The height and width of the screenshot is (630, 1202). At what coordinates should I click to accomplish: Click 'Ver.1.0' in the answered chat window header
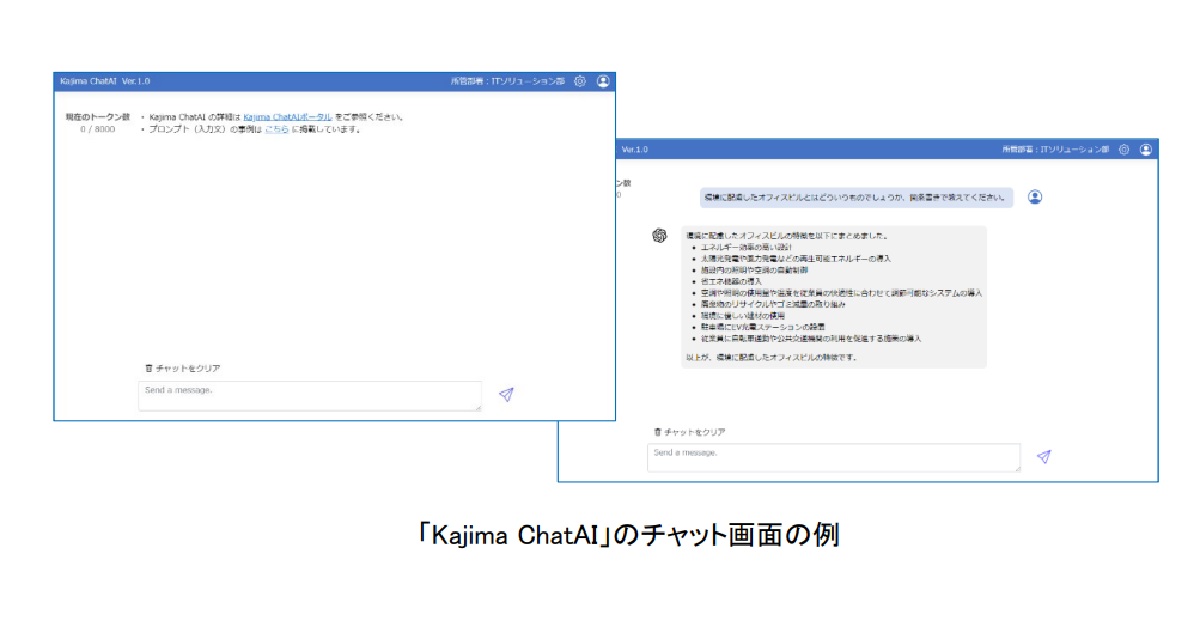coord(635,149)
